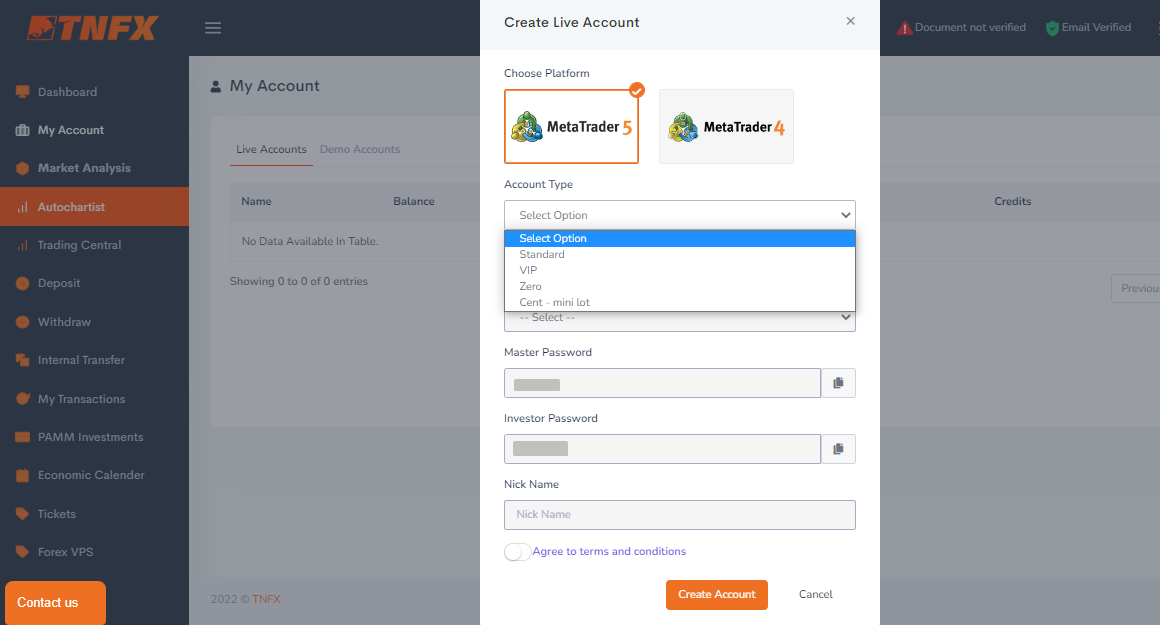Click the Nick Name input field
Viewport: 1160px width, 625px height.
(680, 515)
